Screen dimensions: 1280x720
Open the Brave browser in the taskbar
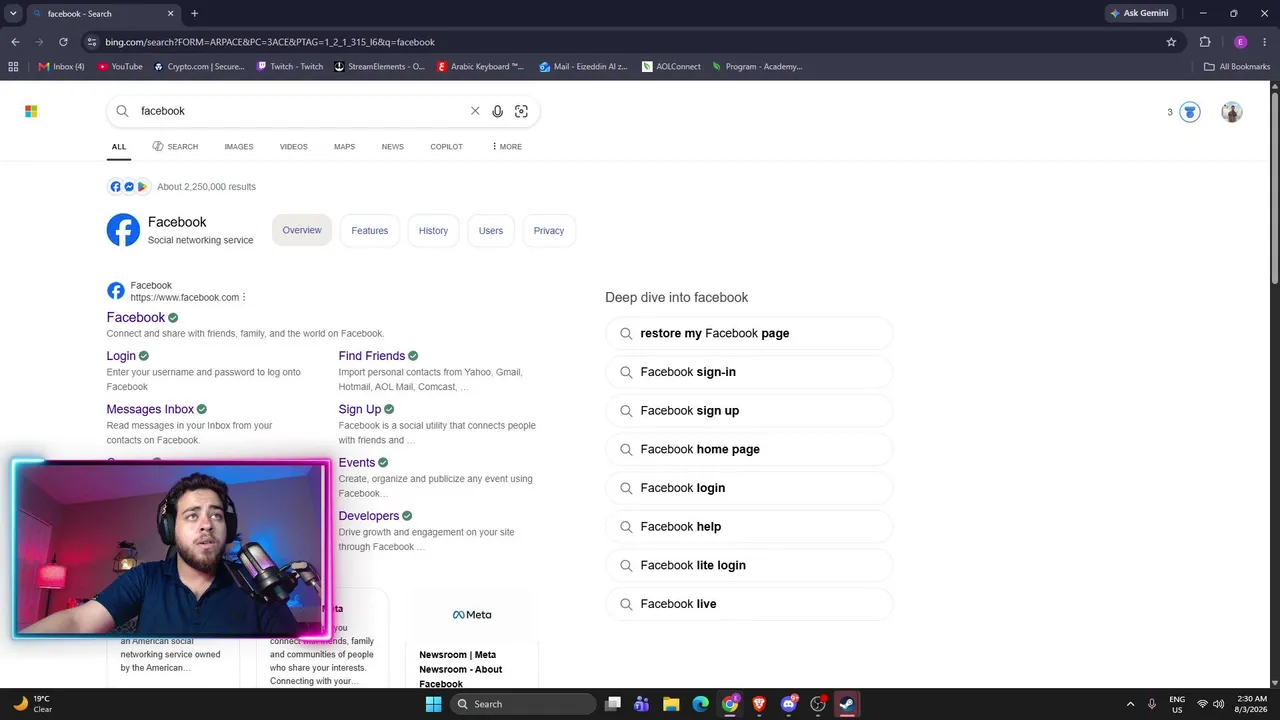tap(759, 704)
